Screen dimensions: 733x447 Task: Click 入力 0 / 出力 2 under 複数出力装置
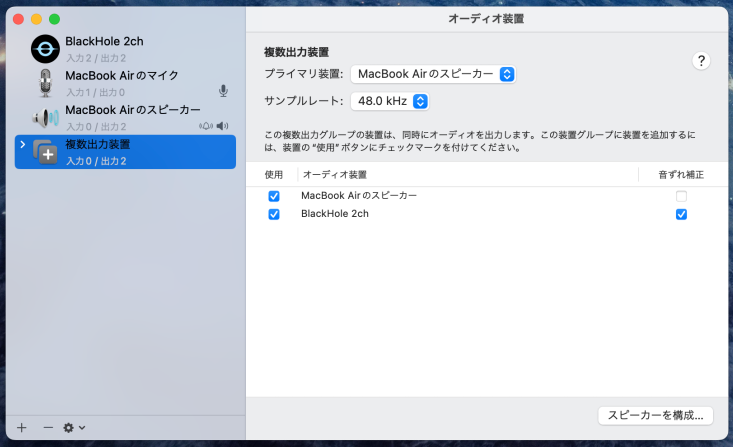(96, 161)
